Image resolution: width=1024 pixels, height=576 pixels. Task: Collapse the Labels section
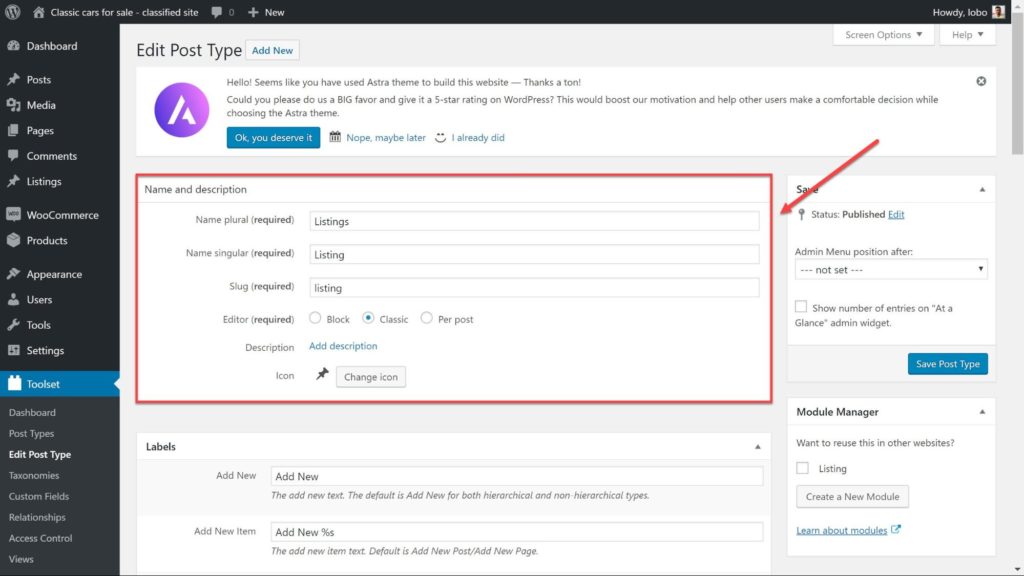point(757,447)
